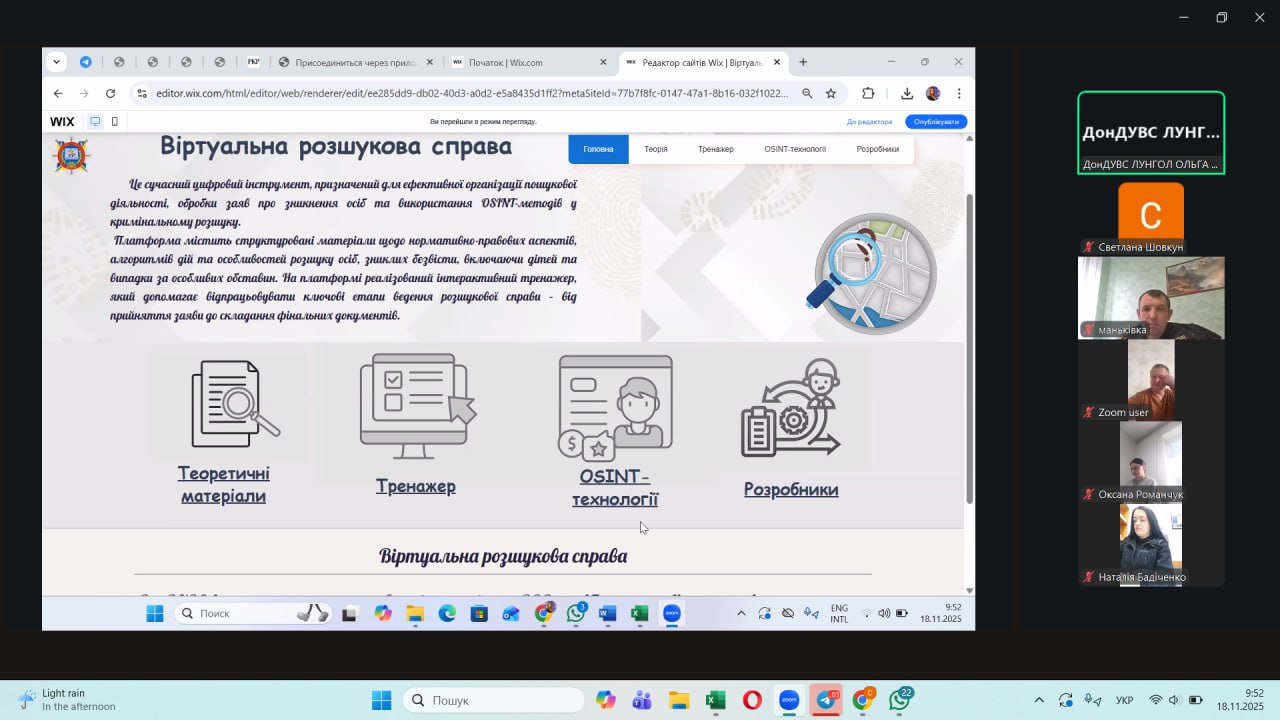Open the УКР input language switcher
The width and height of the screenshot is (1280, 720).
(1124, 700)
